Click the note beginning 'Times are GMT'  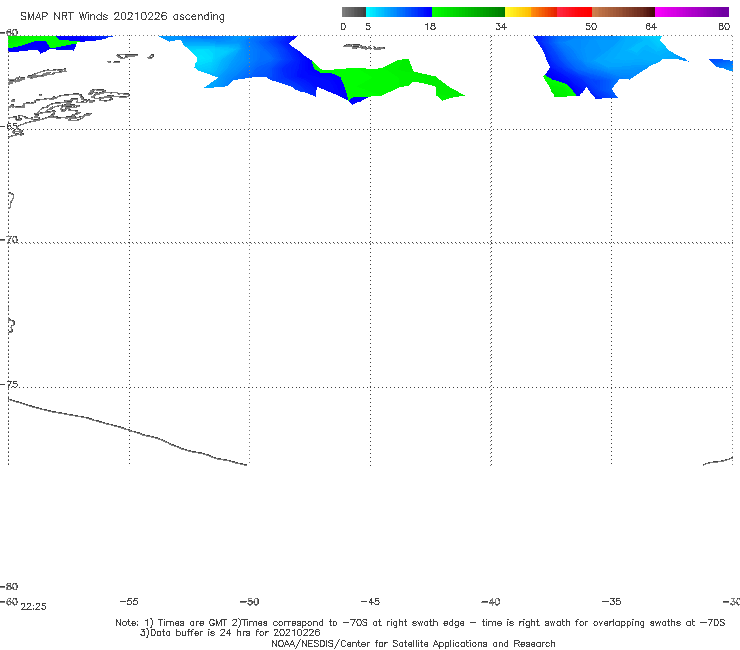click(x=420, y=623)
